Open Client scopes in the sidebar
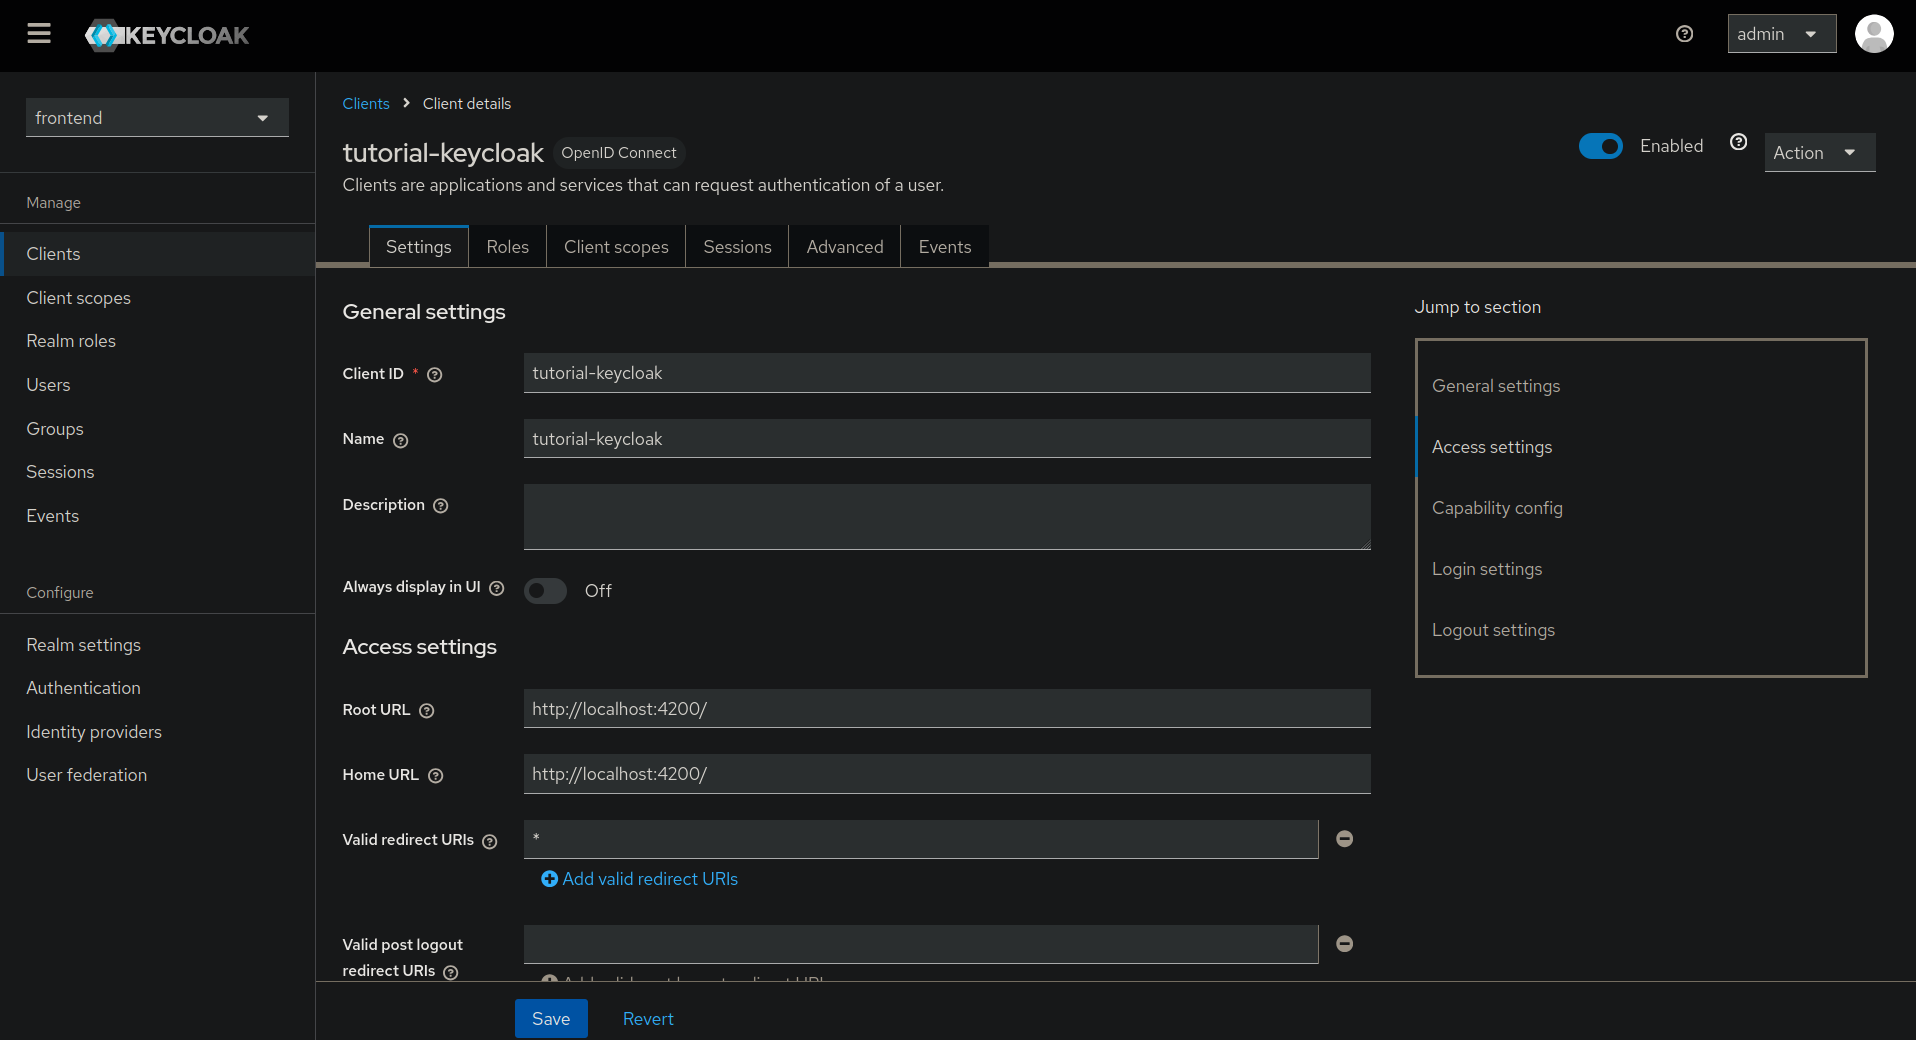This screenshot has height=1040, width=1916. pos(157,298)
